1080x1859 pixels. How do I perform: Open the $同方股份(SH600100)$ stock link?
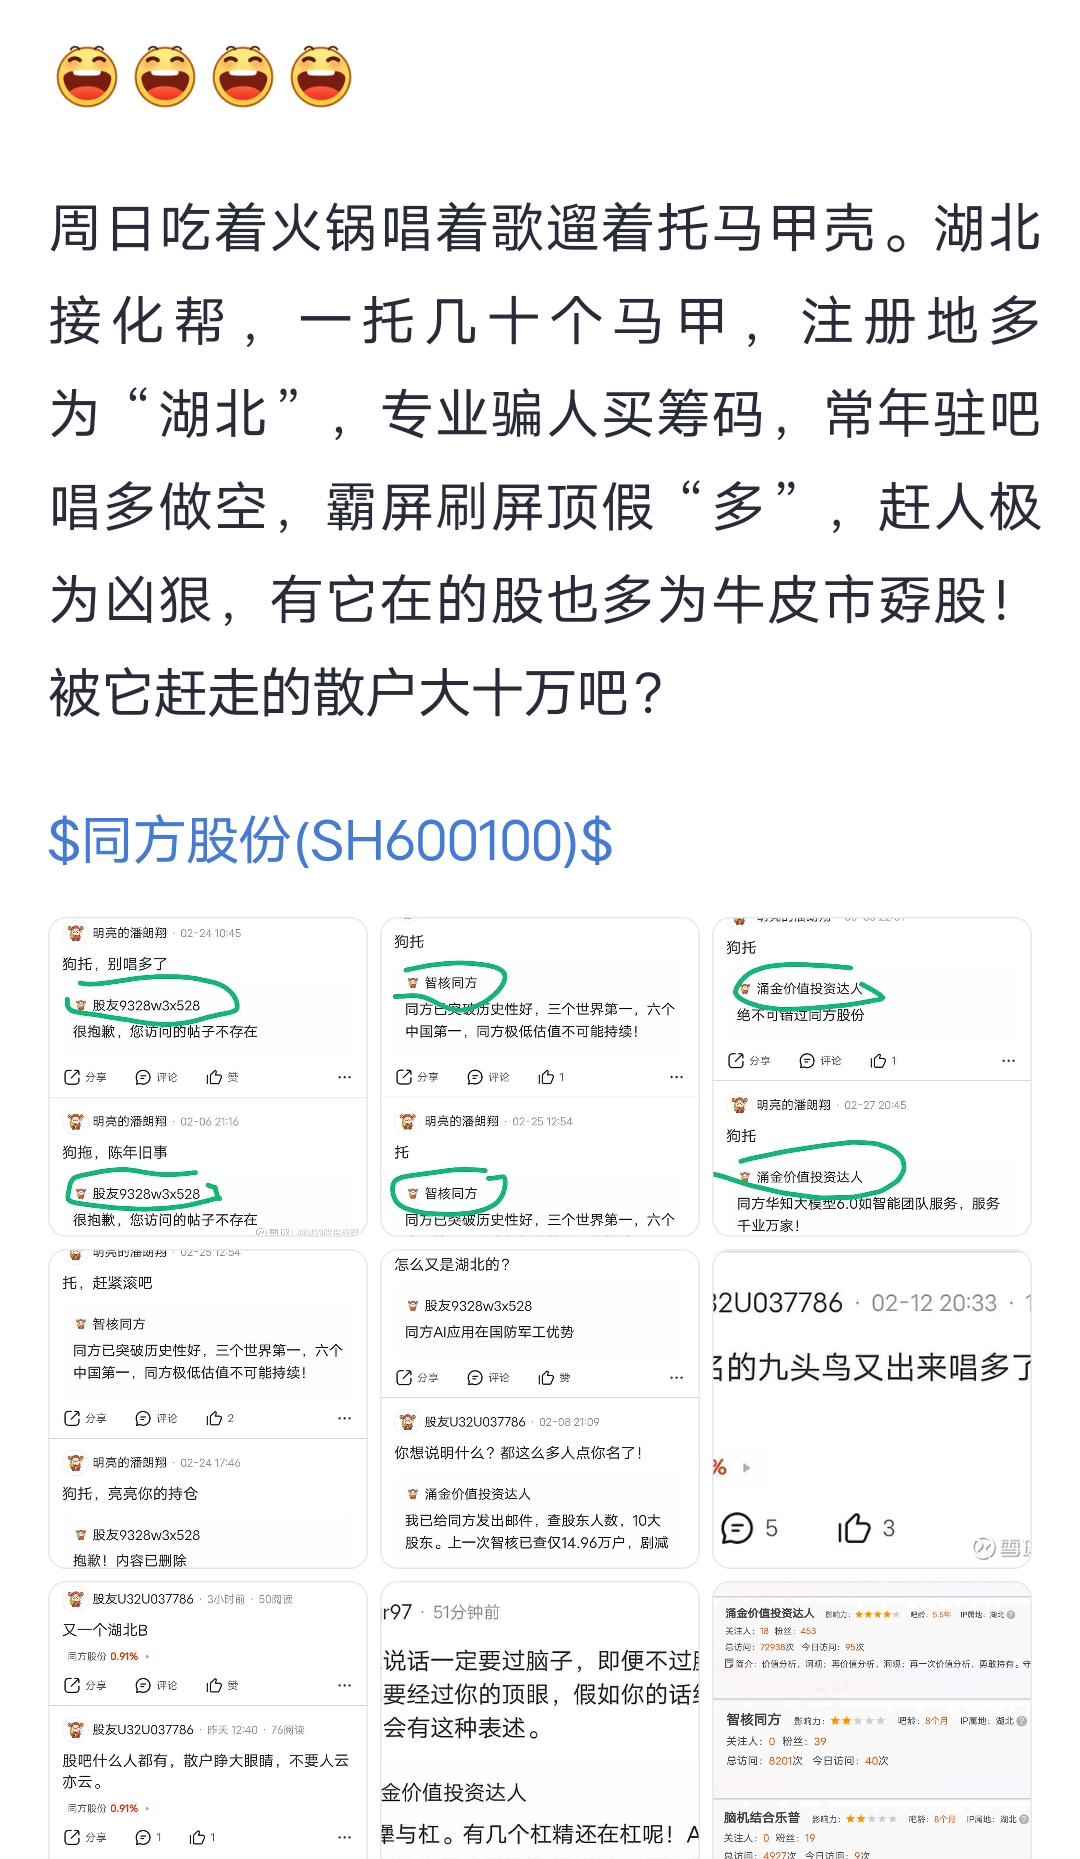click(x=330, y=840)
